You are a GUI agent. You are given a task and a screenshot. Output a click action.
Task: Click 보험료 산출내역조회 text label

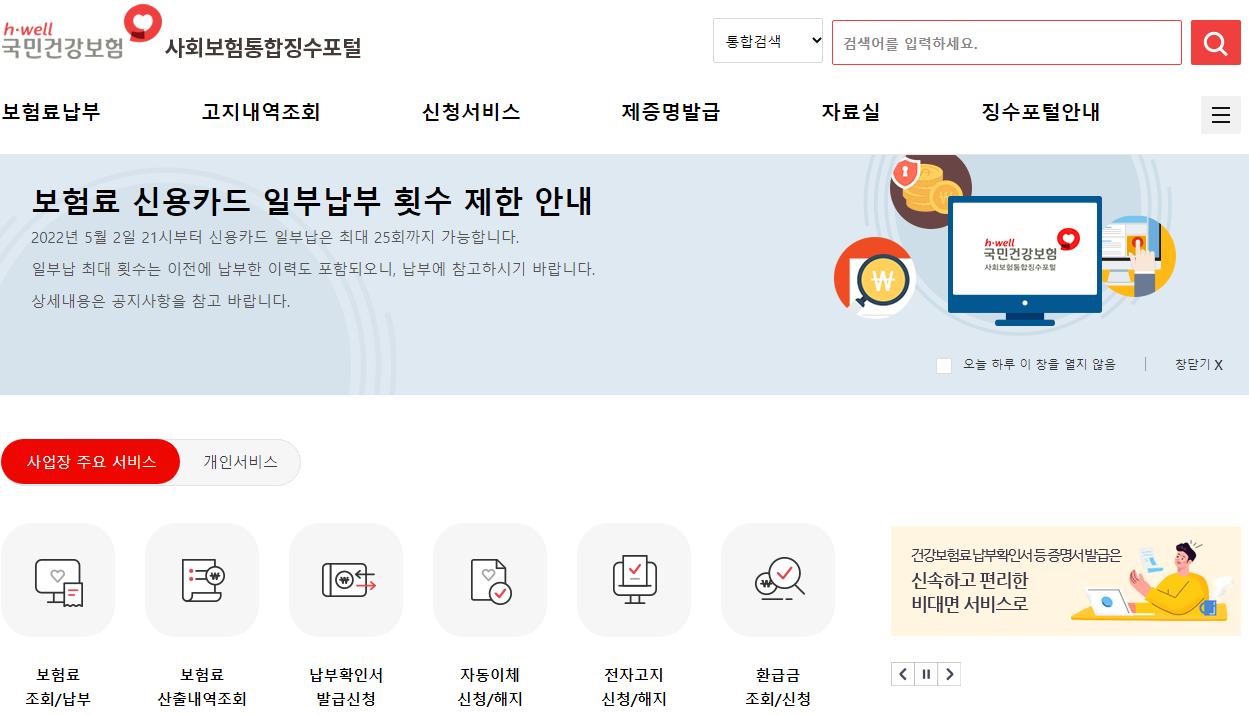[202, 687]
